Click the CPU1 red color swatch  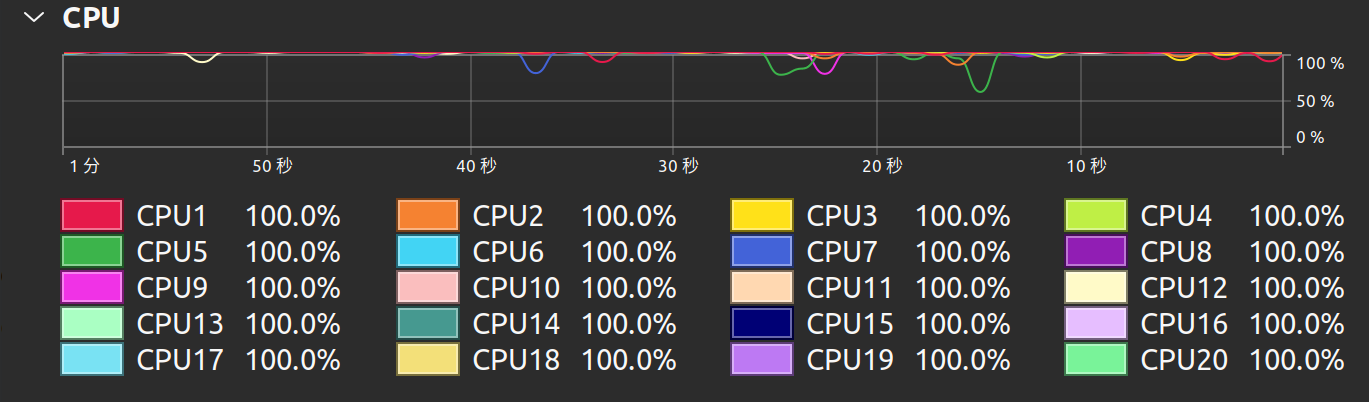pyautogui.click(x=92, y=215)
